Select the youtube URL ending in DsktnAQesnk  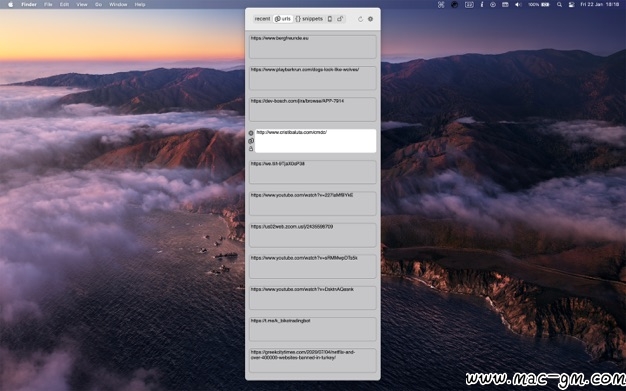click(313, 298)
